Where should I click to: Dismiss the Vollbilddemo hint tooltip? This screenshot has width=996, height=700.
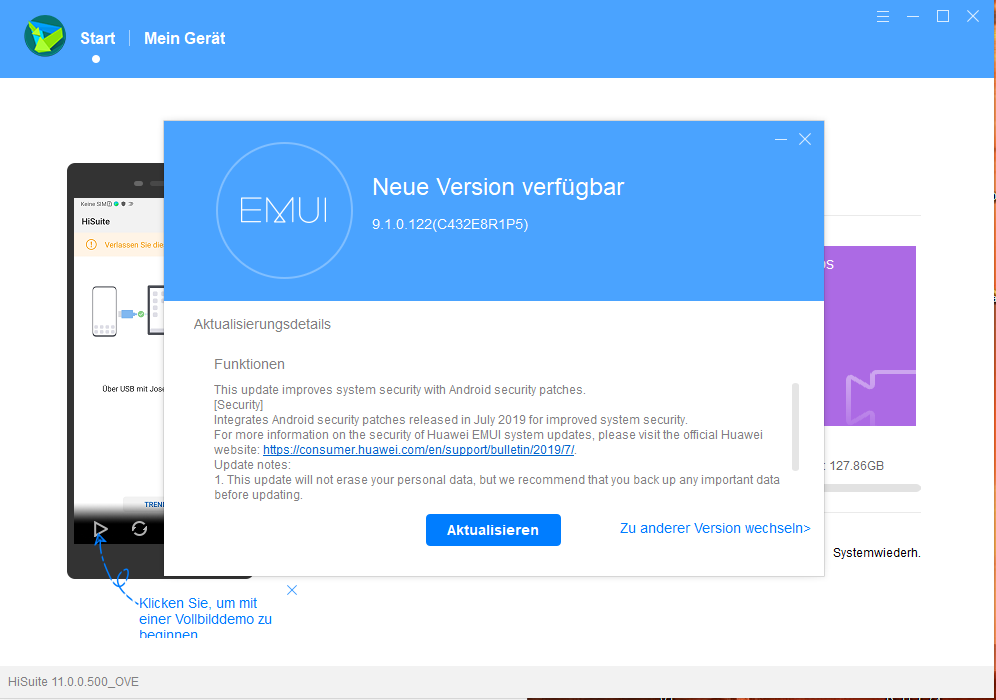(292, 590)
